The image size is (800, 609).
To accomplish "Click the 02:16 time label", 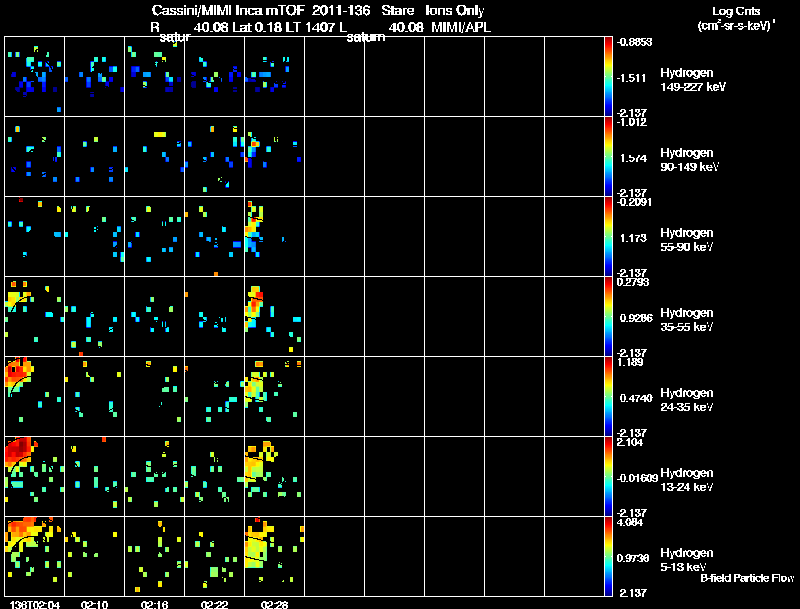I will click(x=155, y=604).
